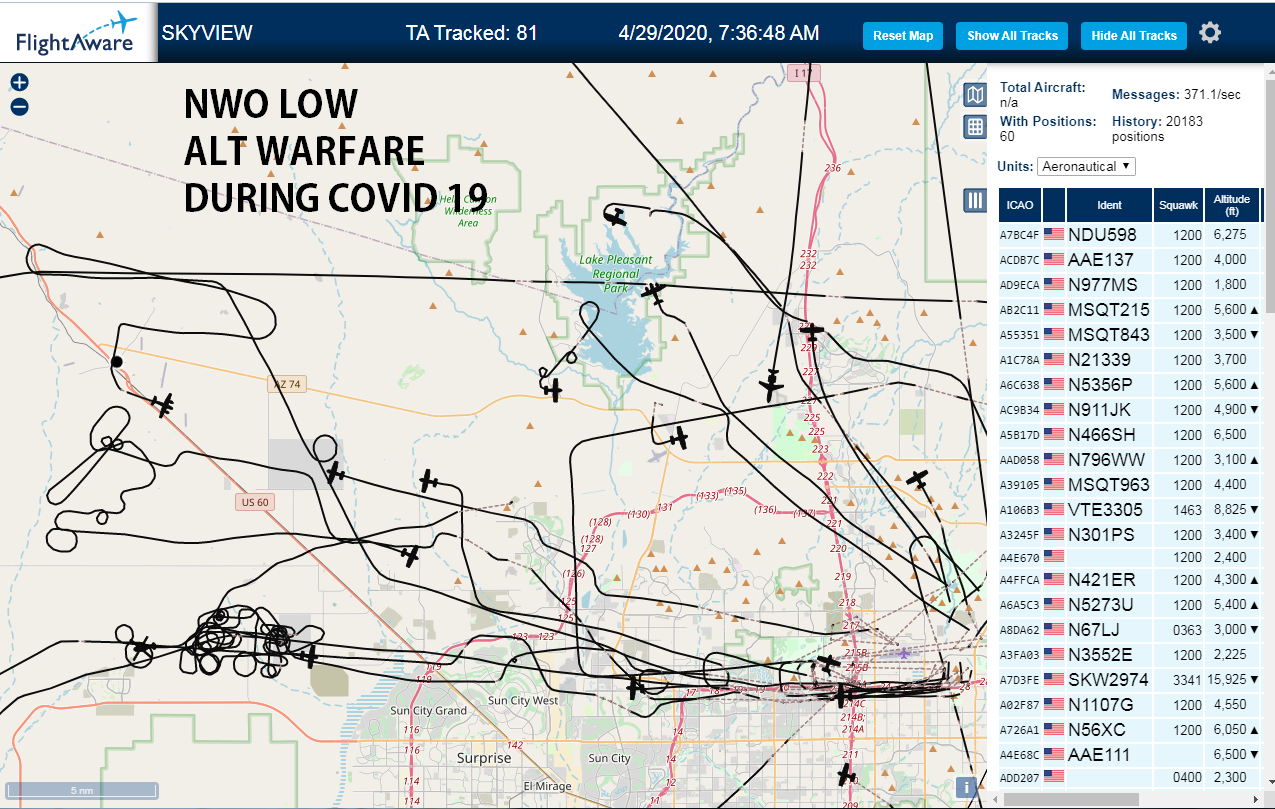Open the Units Aeronautical dropdown

point(1086,166)
